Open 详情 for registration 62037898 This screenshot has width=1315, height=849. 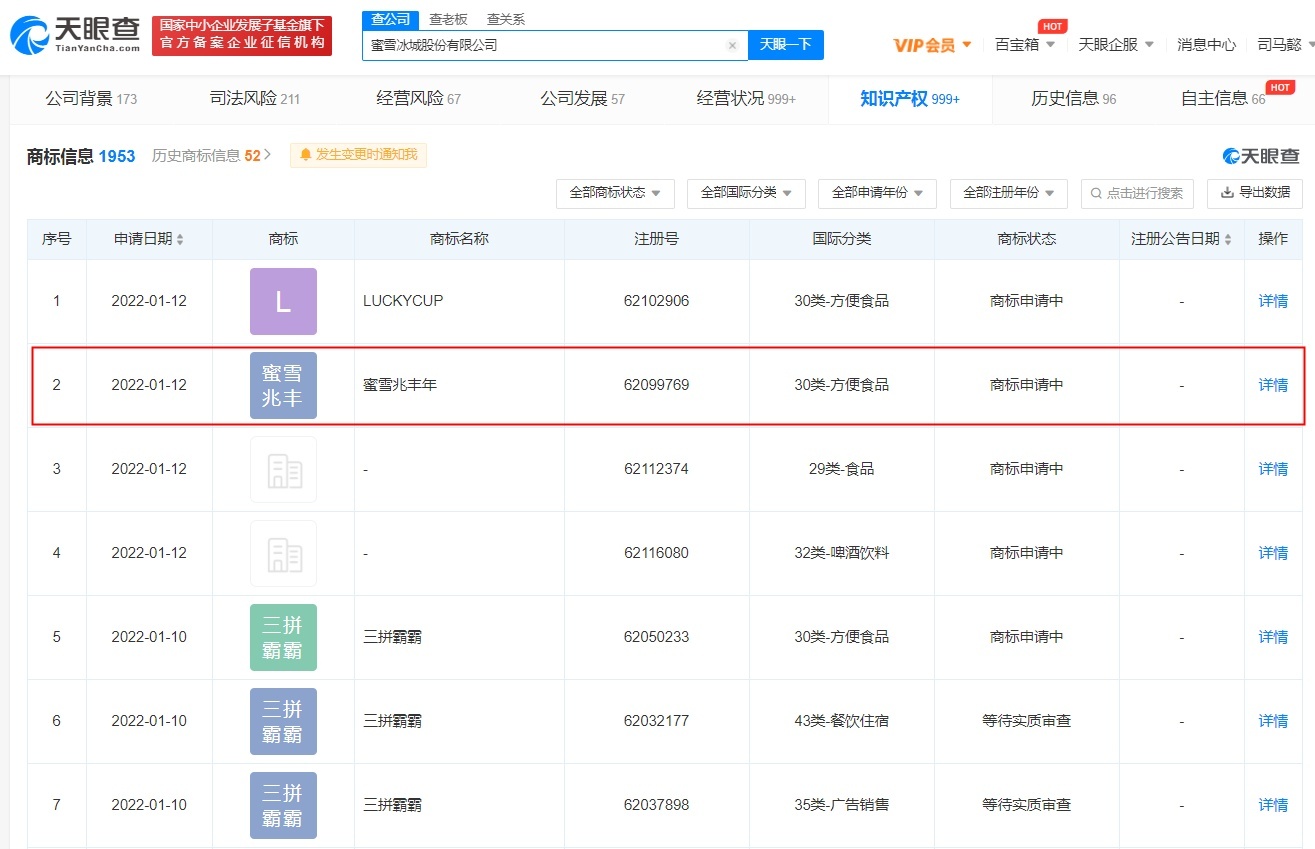coord(1273,805)
